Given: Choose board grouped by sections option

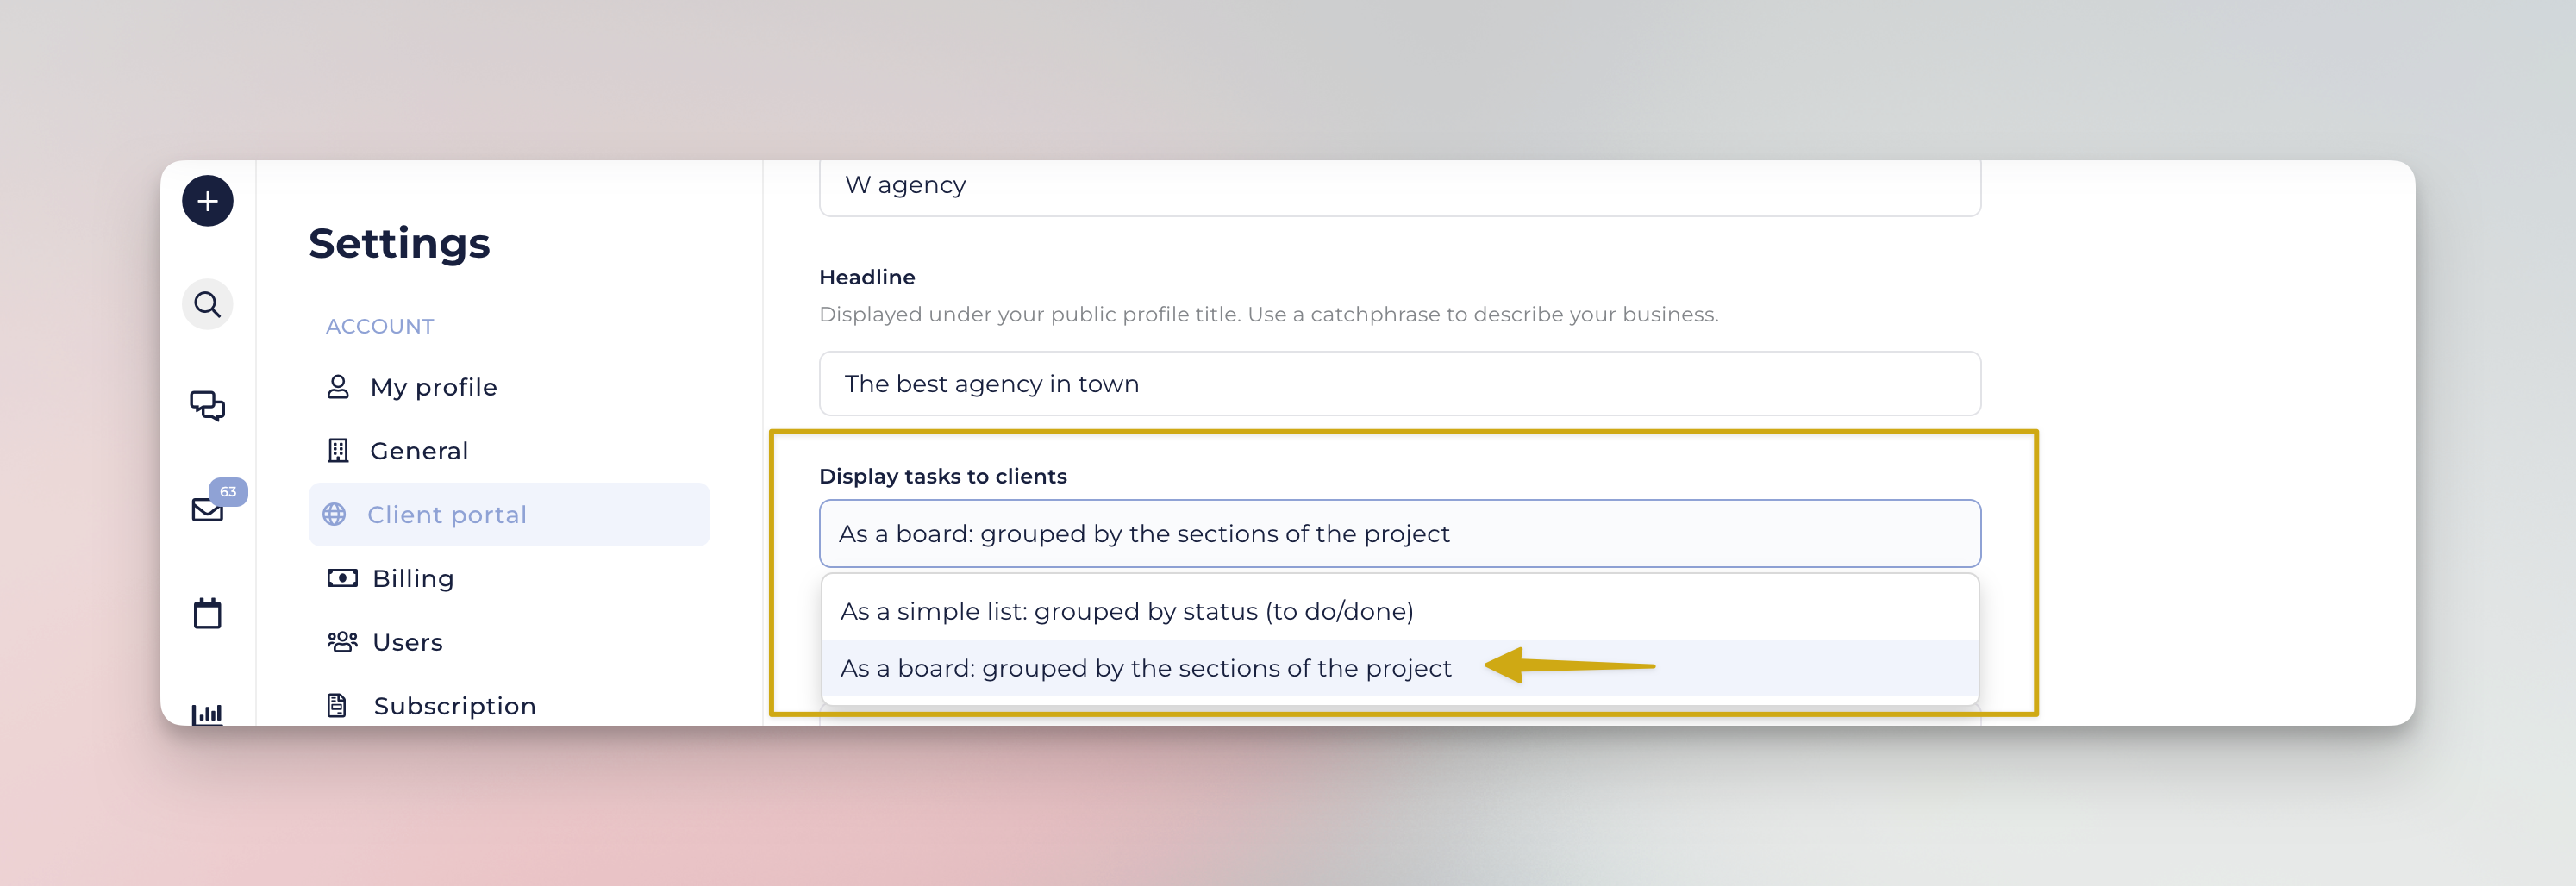Looking at the screenshot, I should 1399,668.
